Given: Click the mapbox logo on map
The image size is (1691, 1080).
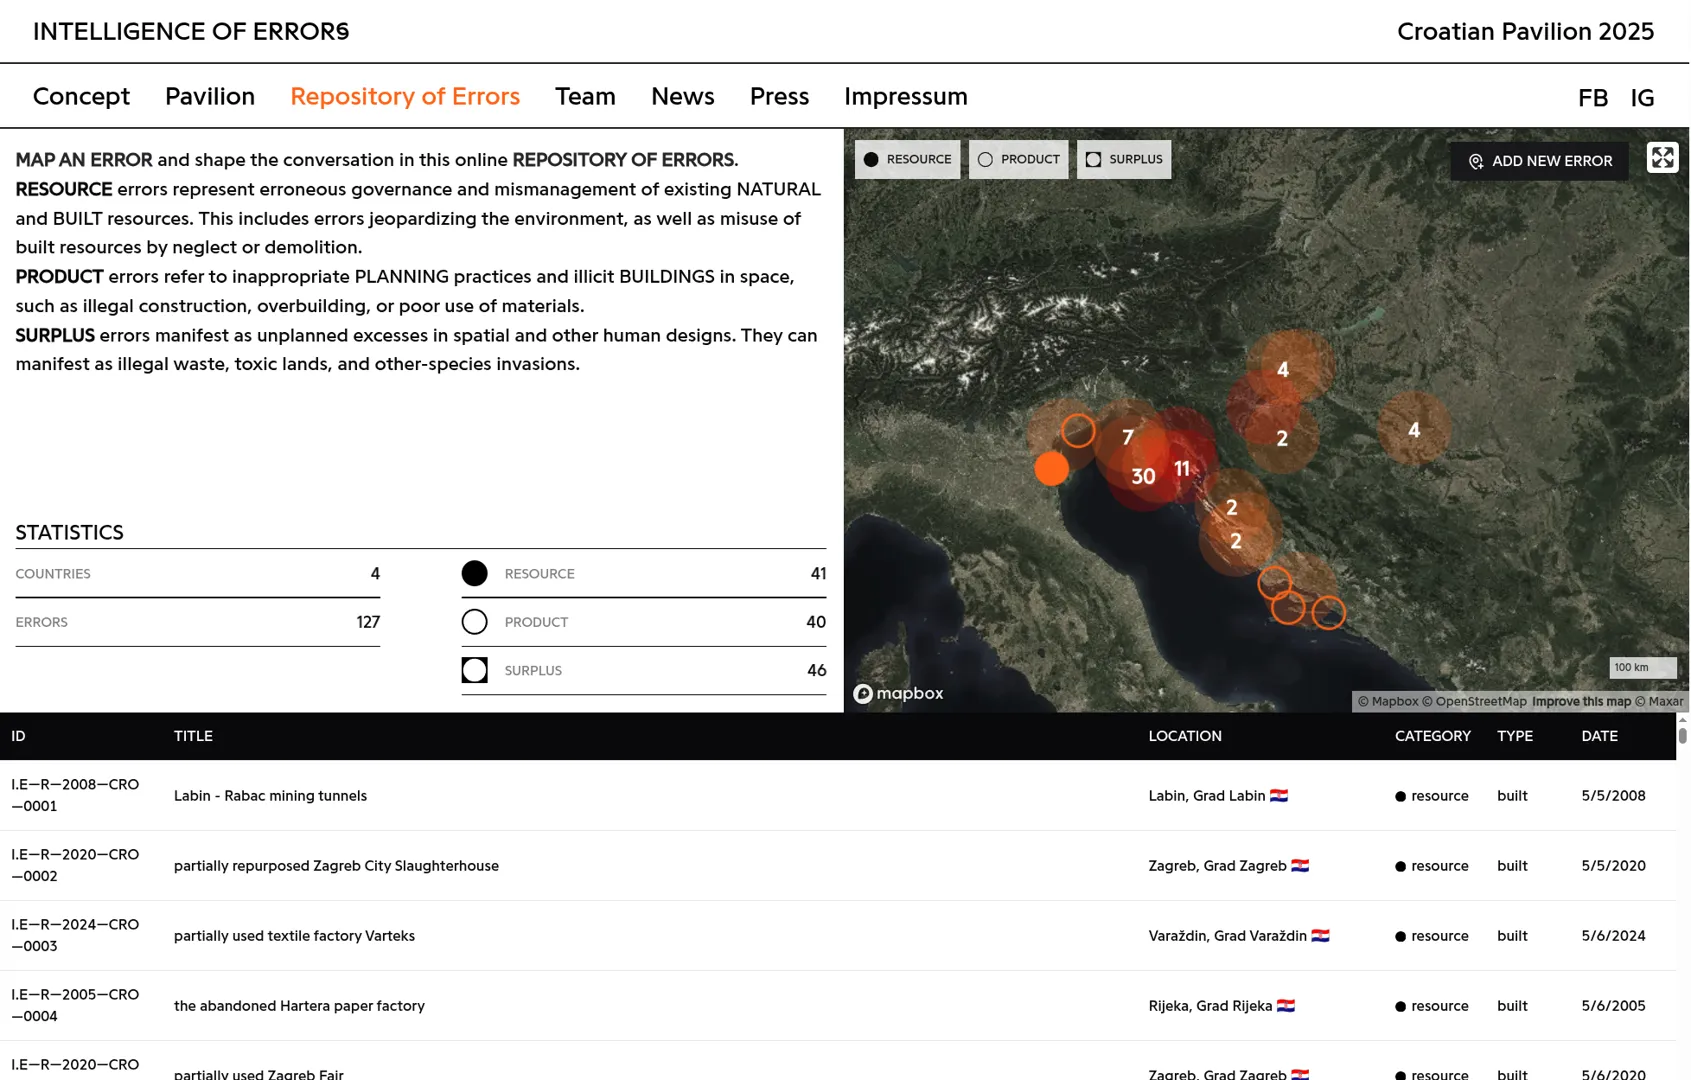Looking at the screenshot, I should pos(898,693).
